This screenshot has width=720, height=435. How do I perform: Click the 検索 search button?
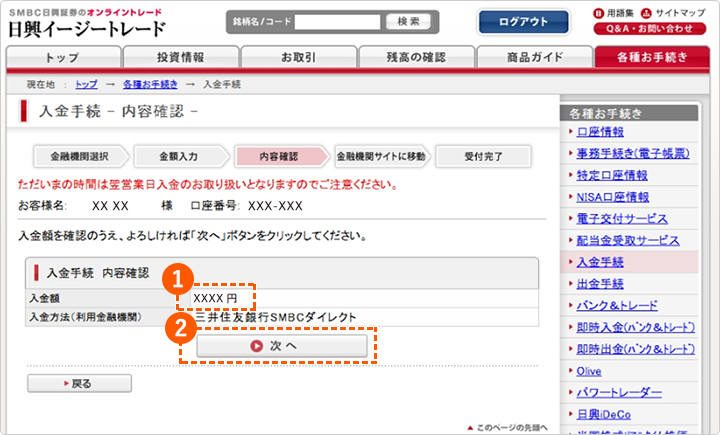(408, 22)
